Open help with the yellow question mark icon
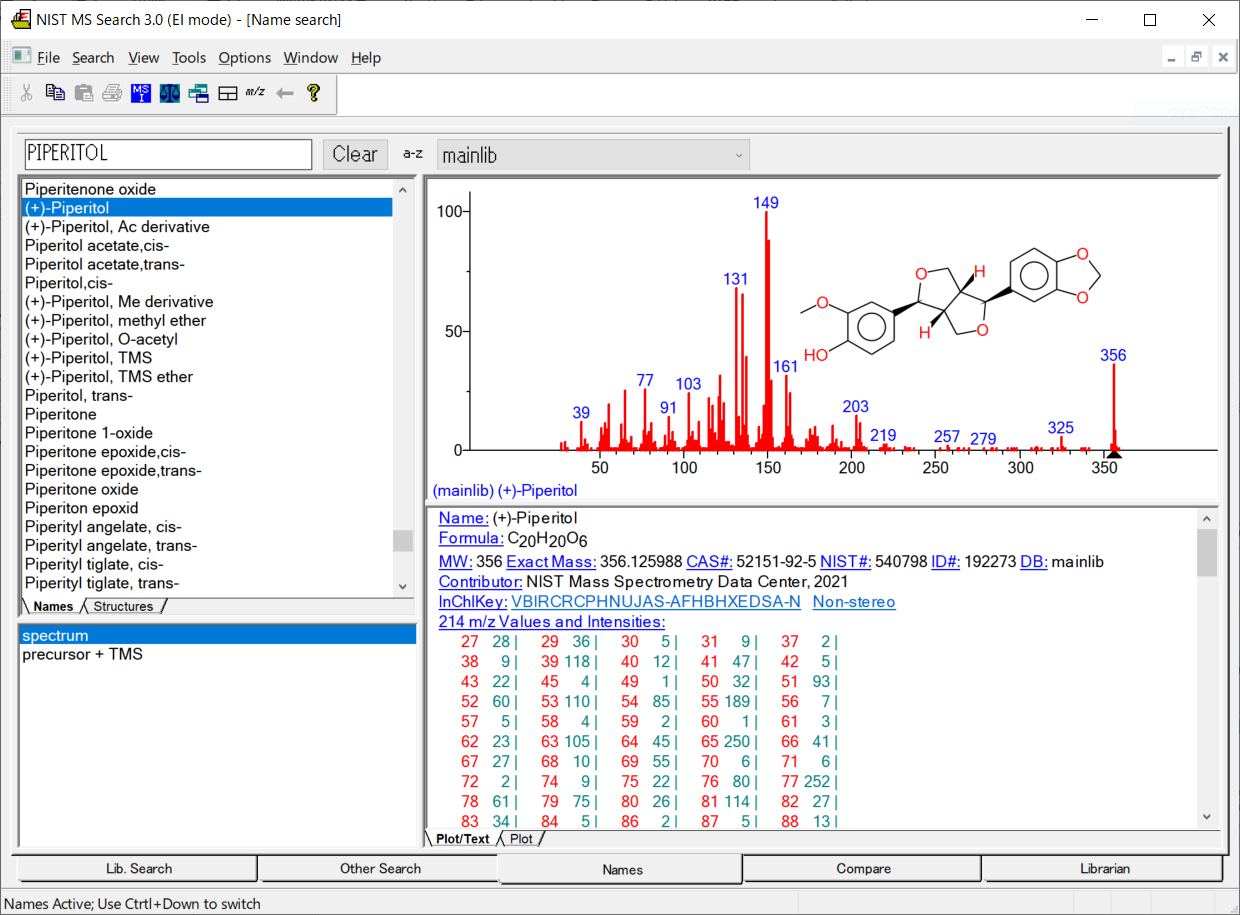 click(x=314, y=93)
